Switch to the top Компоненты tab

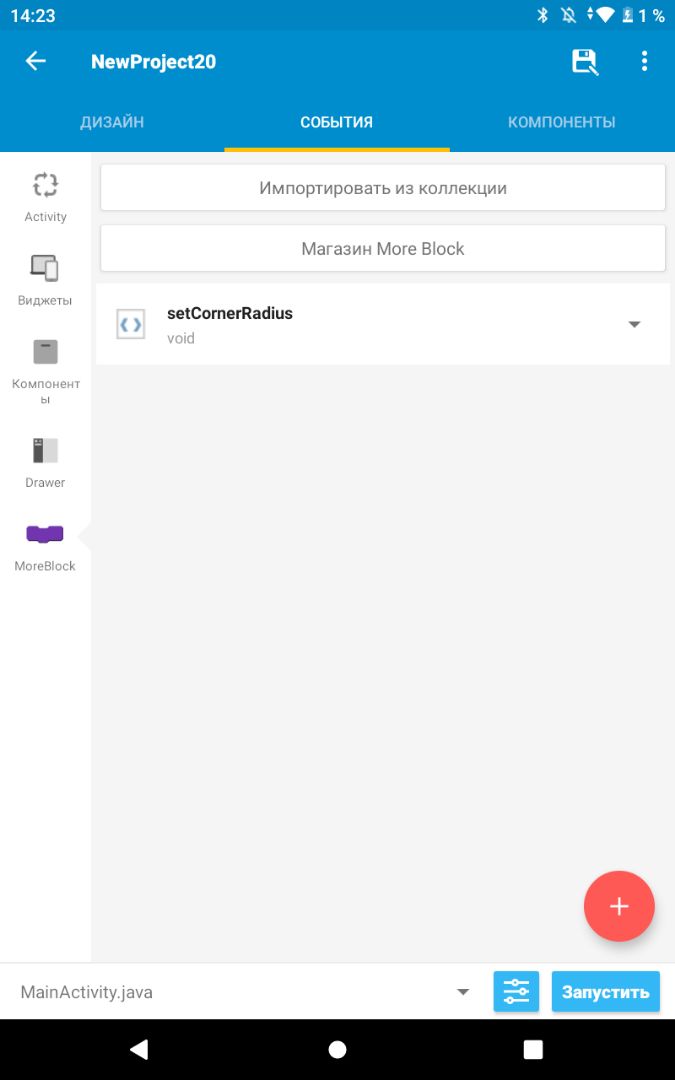click(561, 122)
